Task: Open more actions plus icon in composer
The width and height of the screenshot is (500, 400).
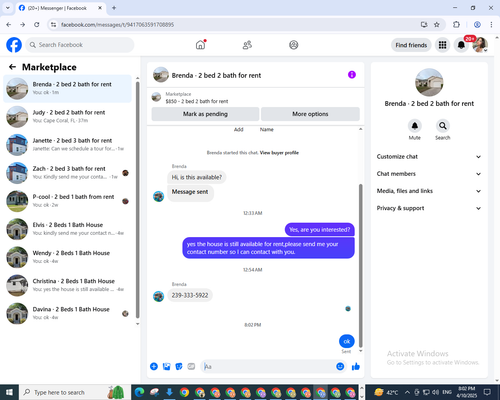Action: coord(154,367)
